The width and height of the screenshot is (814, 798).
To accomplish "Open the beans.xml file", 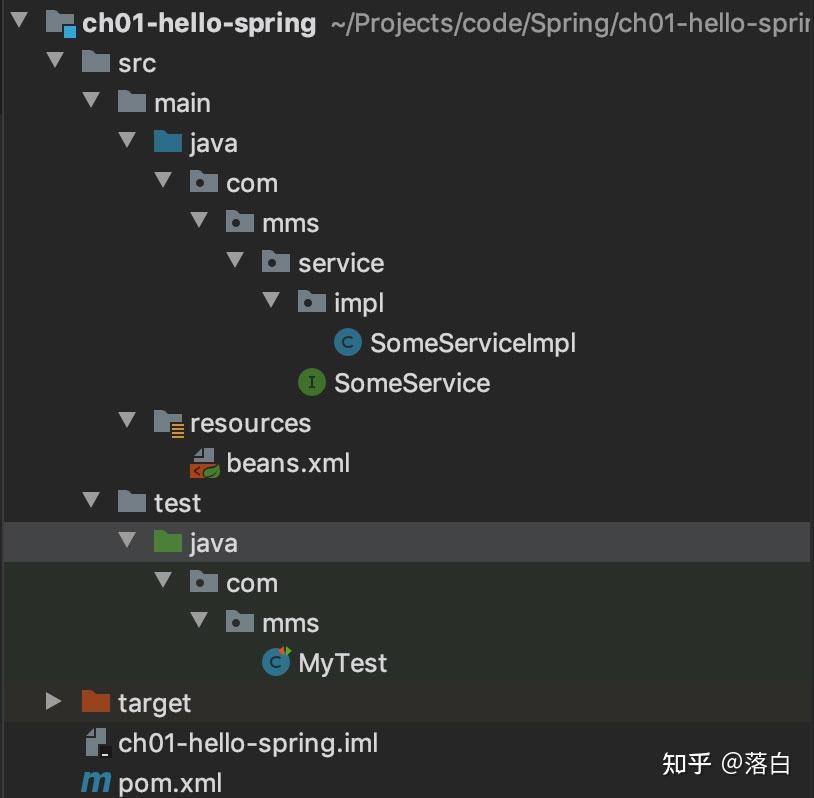I will (289, 462).
